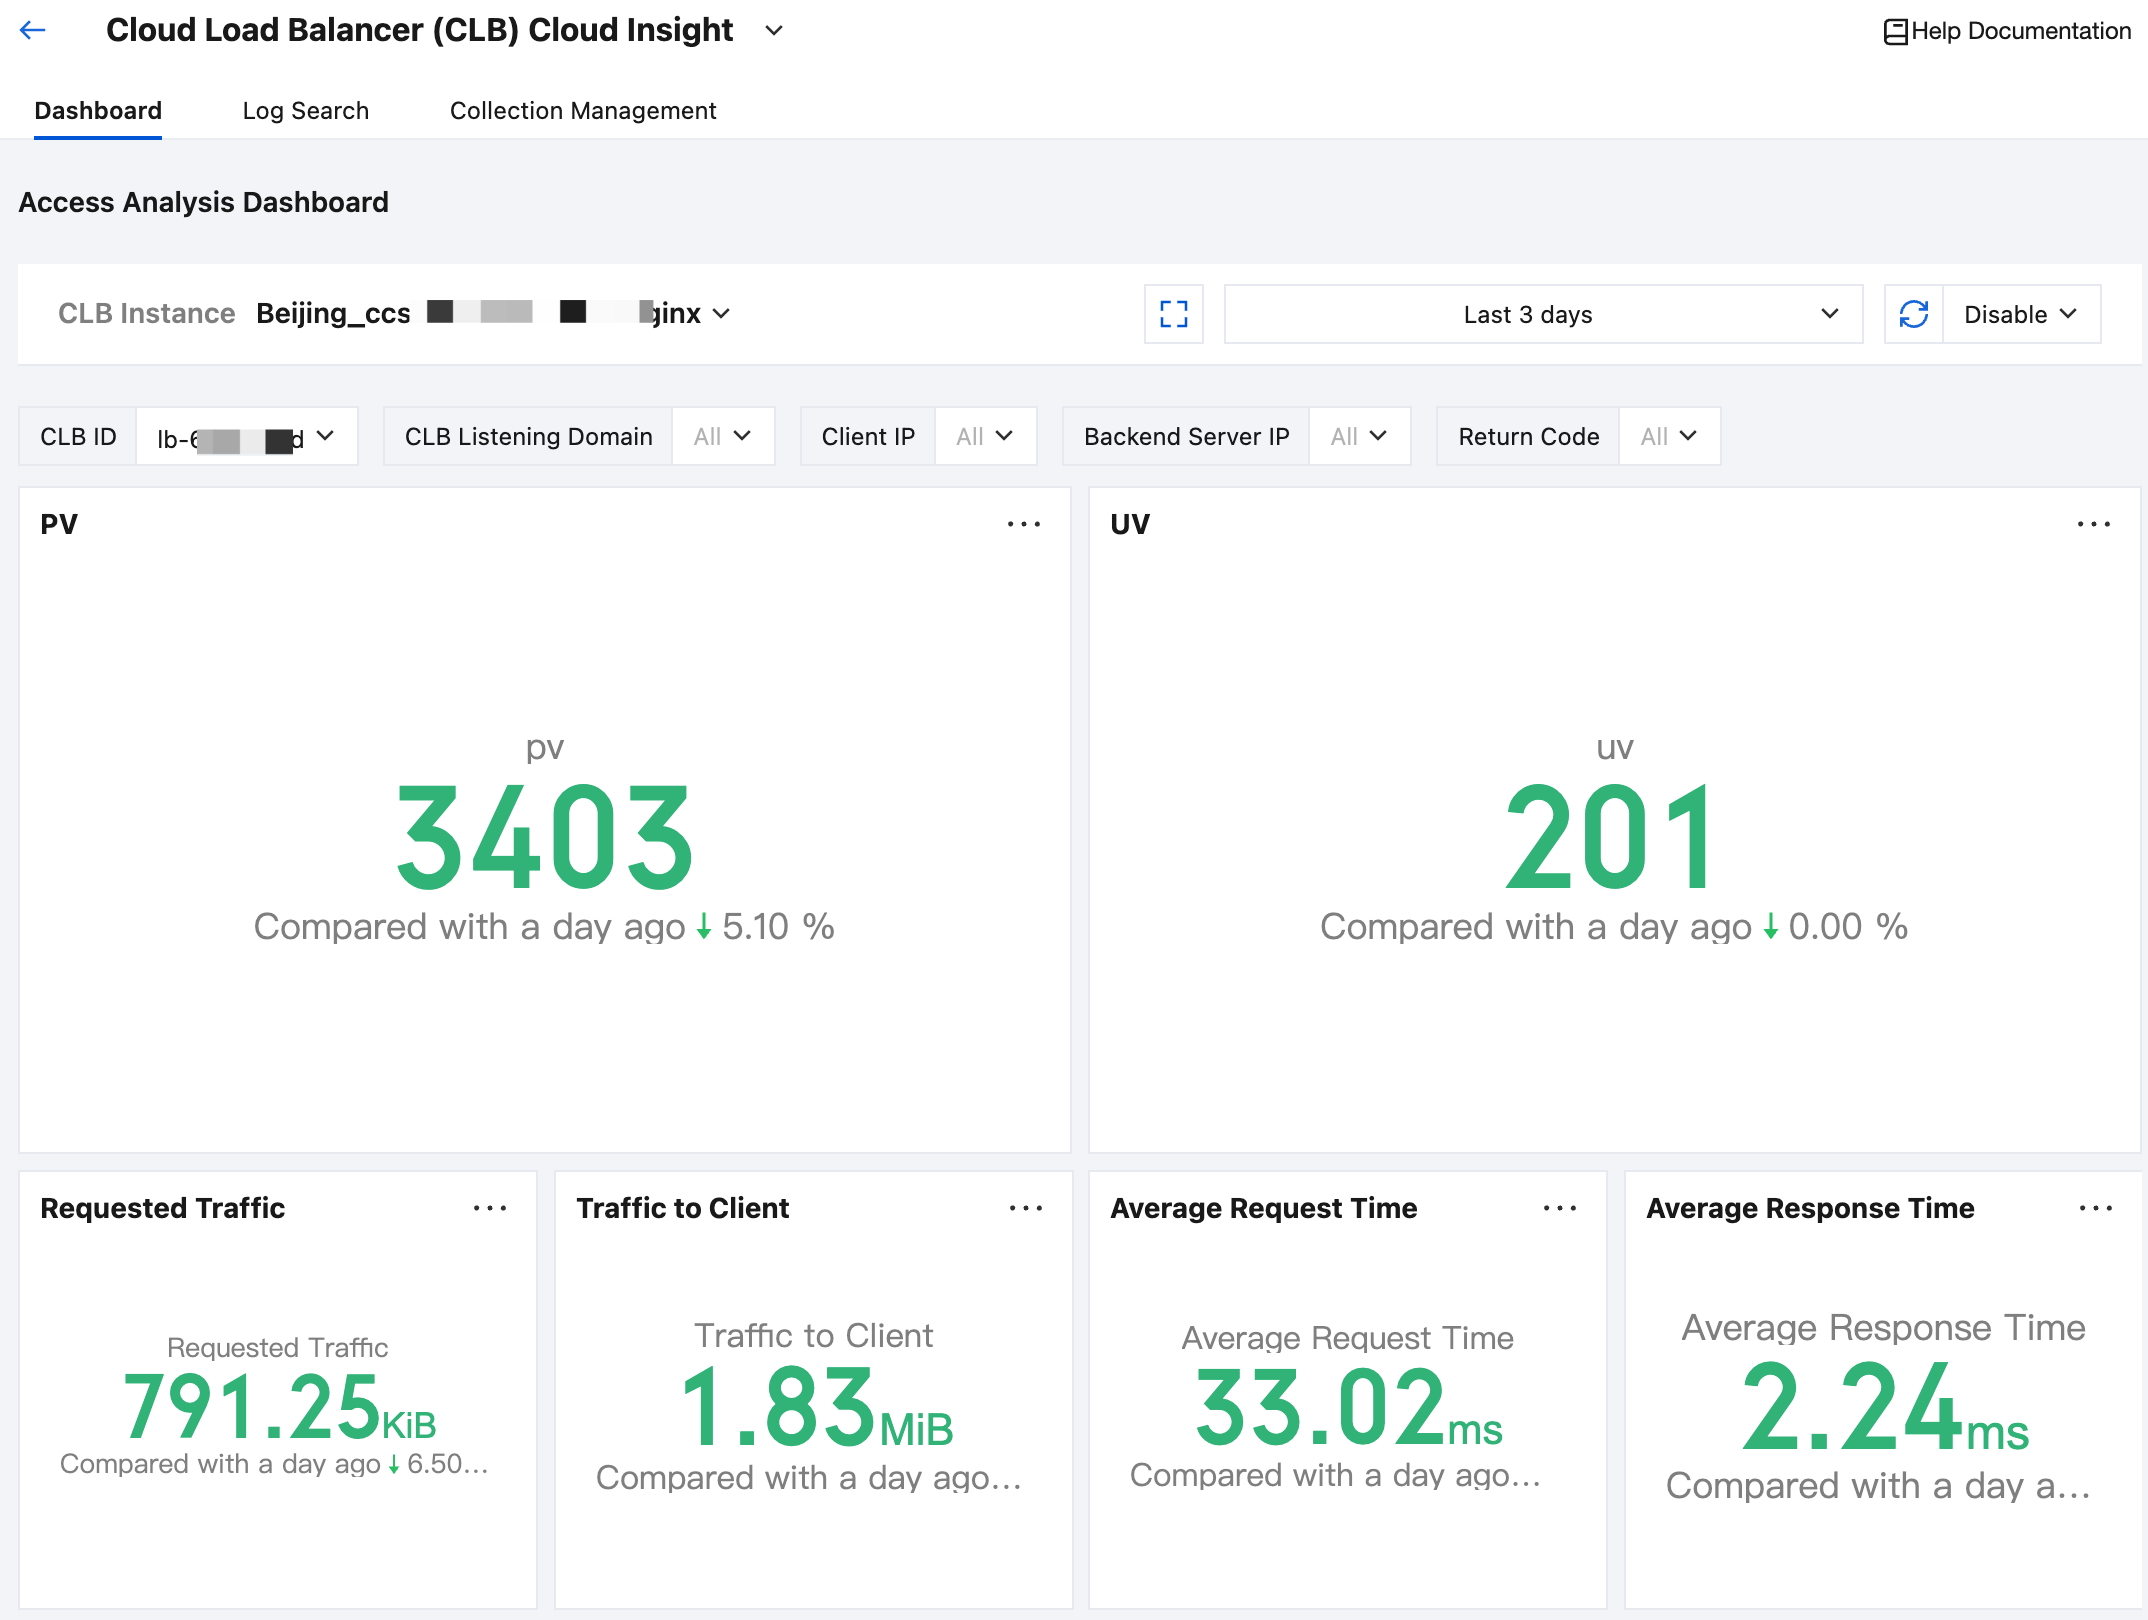2148x1620 pixels.
Task: Click the refresh icon
Action: pyautogui.click(x=1913, y=314)
